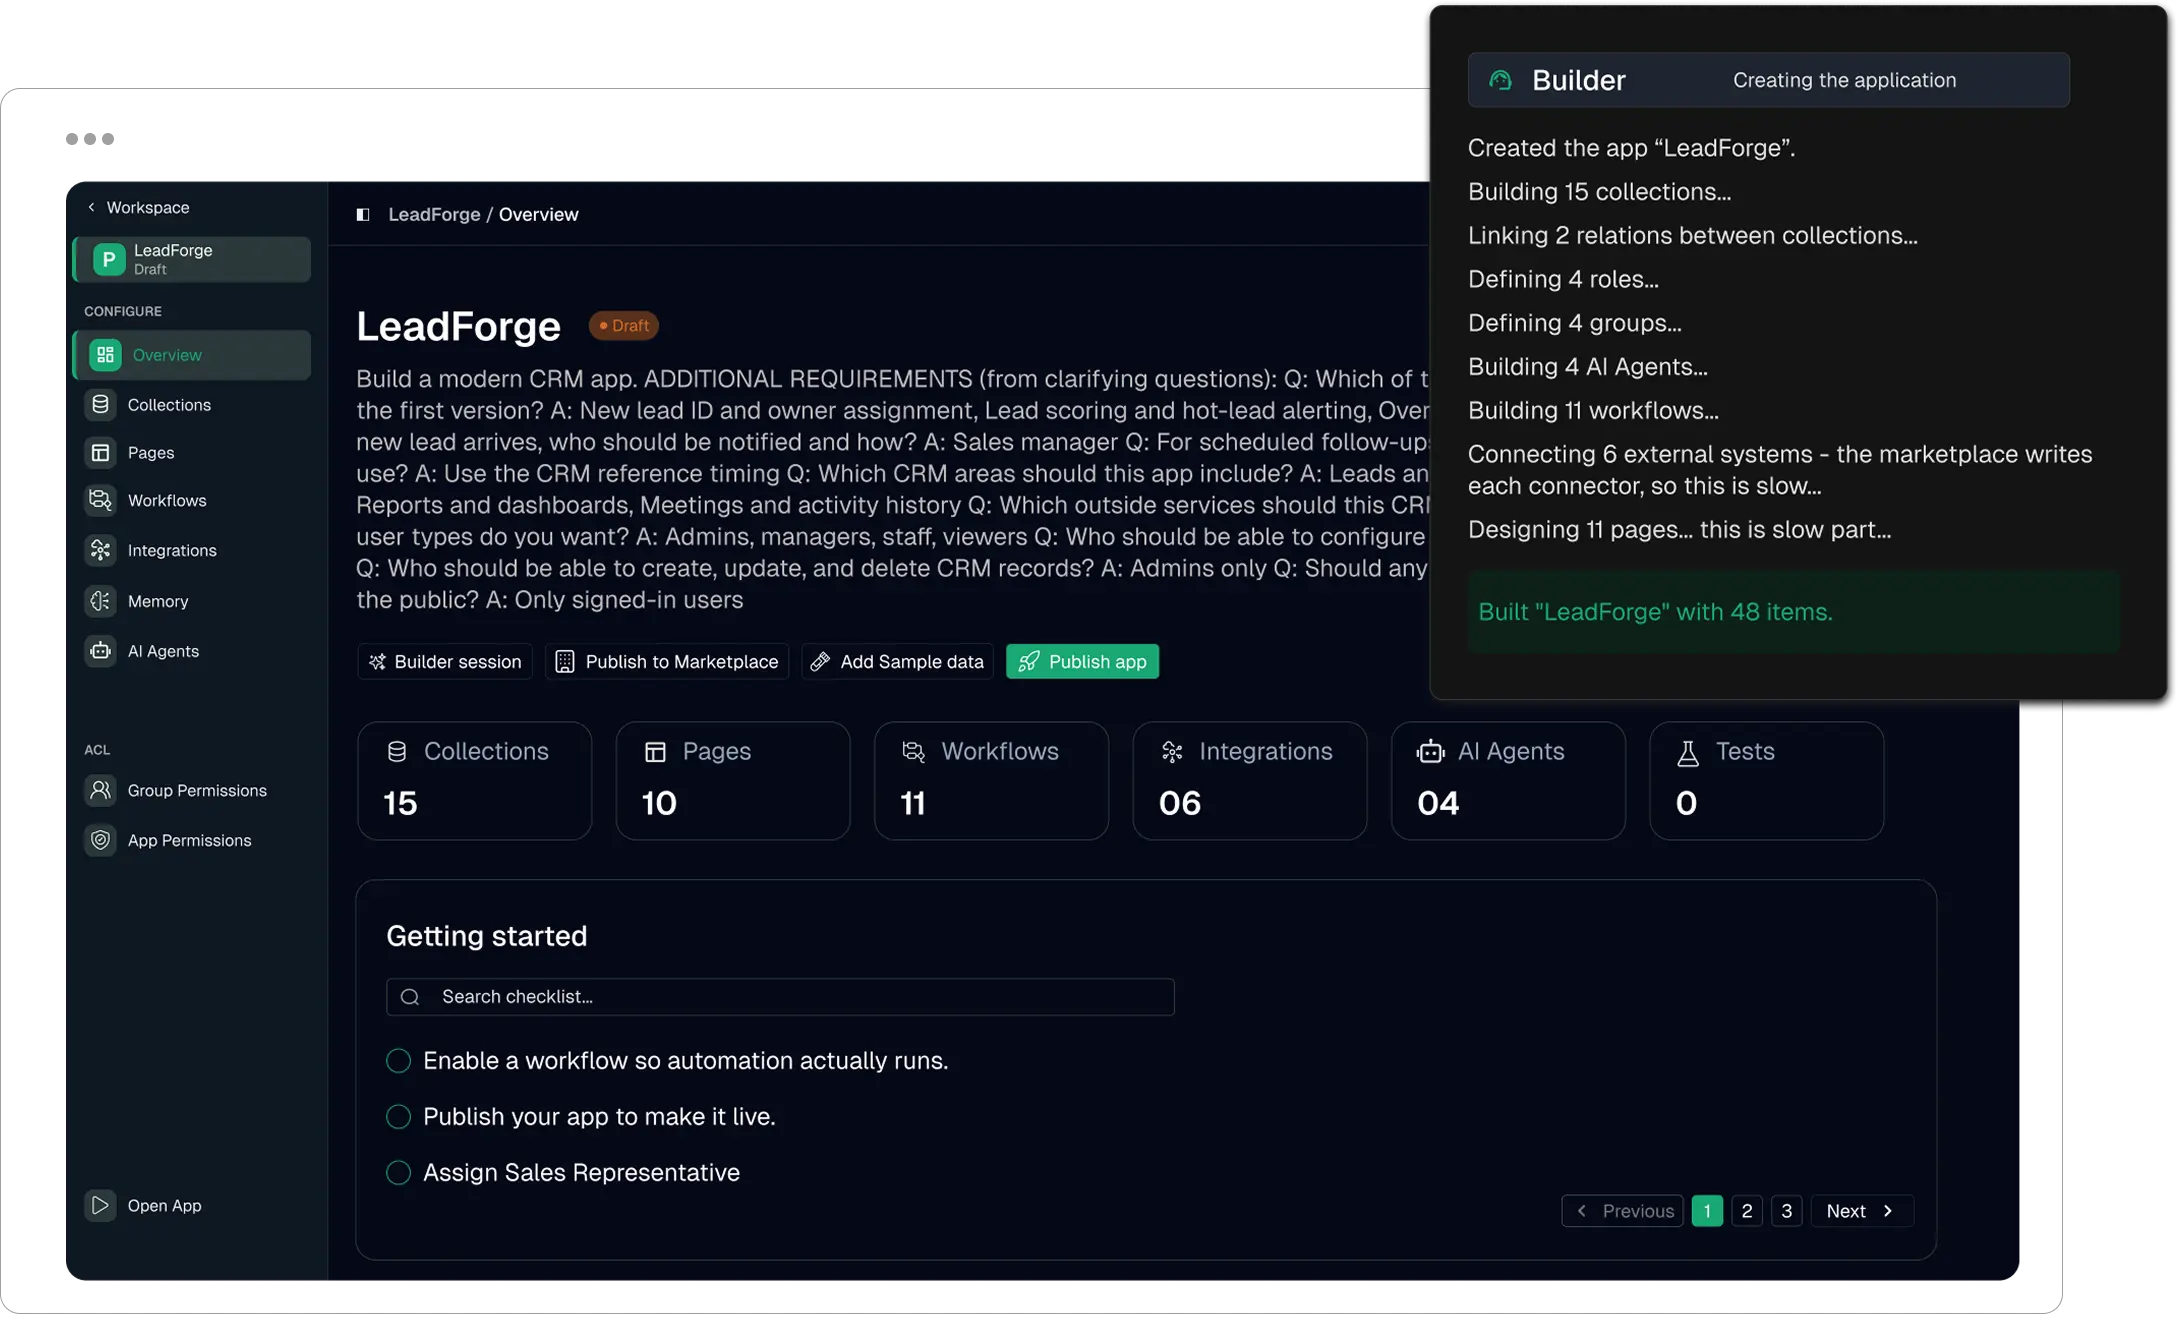Click the AI Agents robot icon in sidebar
2178x1321 pixels.
(100, 651)
